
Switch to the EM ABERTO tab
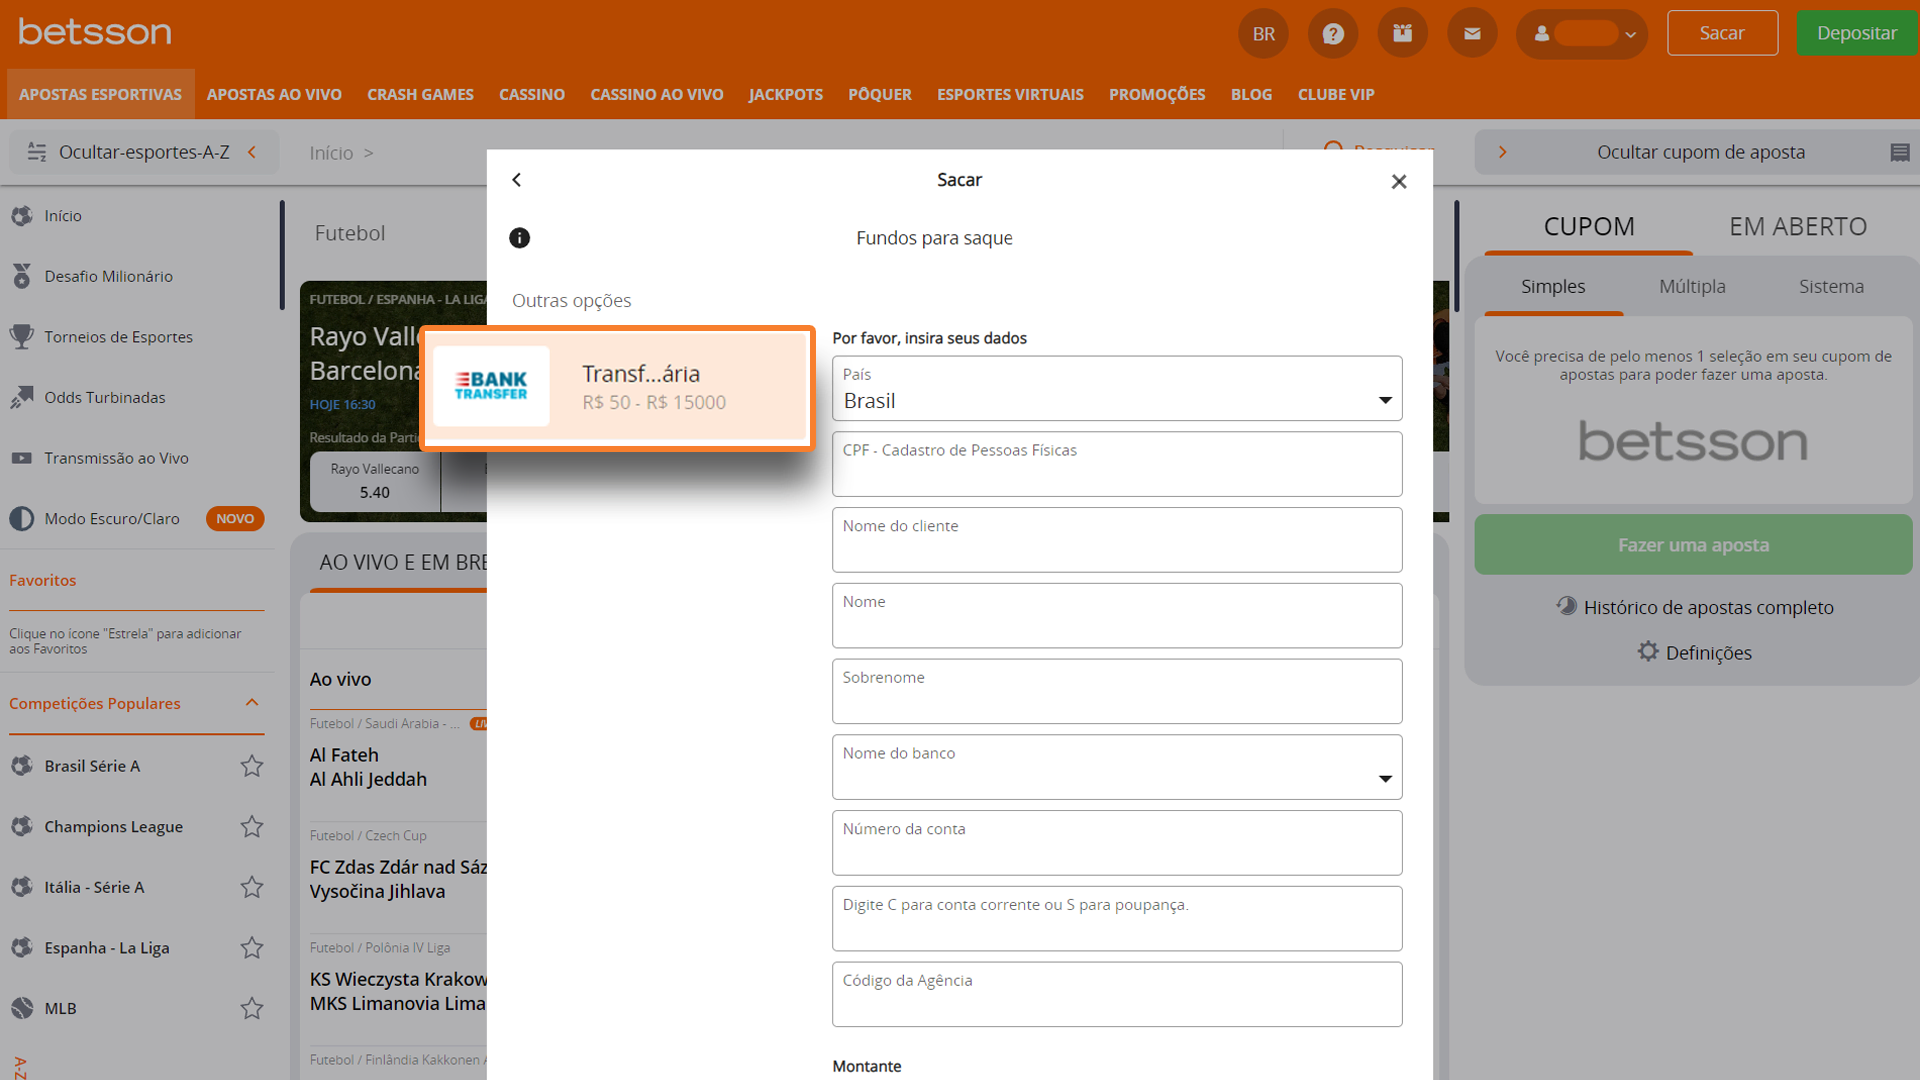pos(1798,227)
